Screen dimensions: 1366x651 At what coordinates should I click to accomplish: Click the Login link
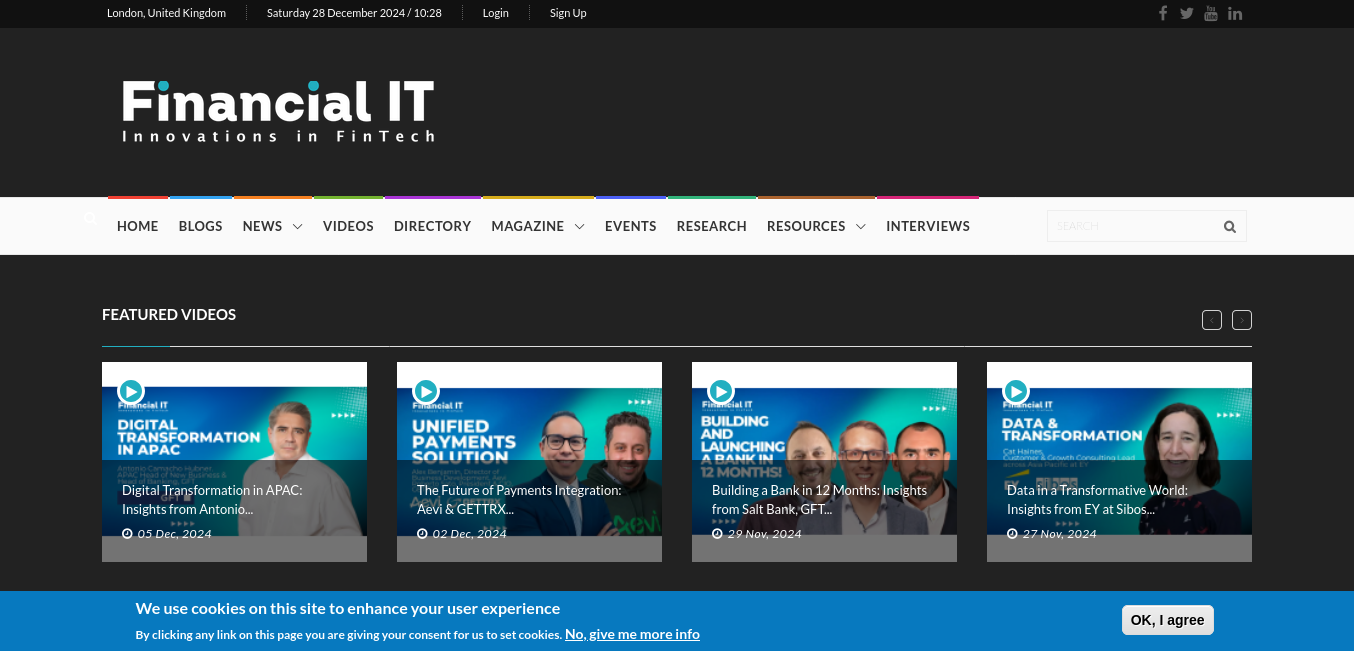[x=496, y=13]
